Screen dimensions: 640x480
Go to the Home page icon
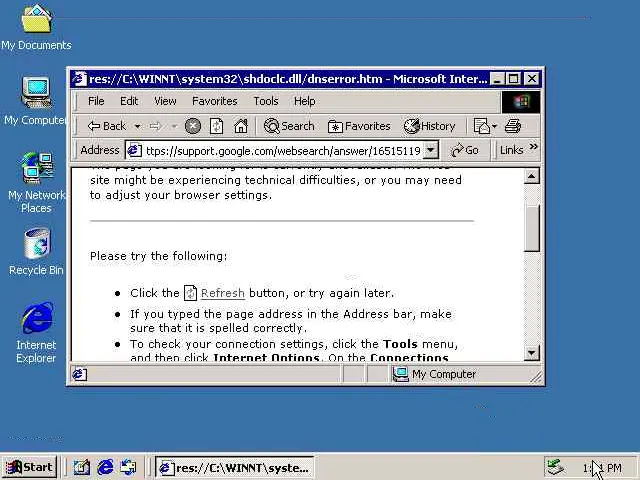pyautogui.click(x=241, y=126)
